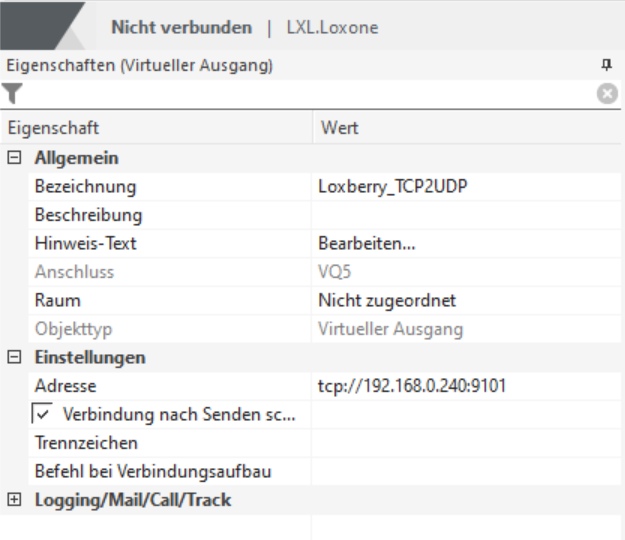Collapse the Allgemein section
625x540 pixels.
click(14, 158)
